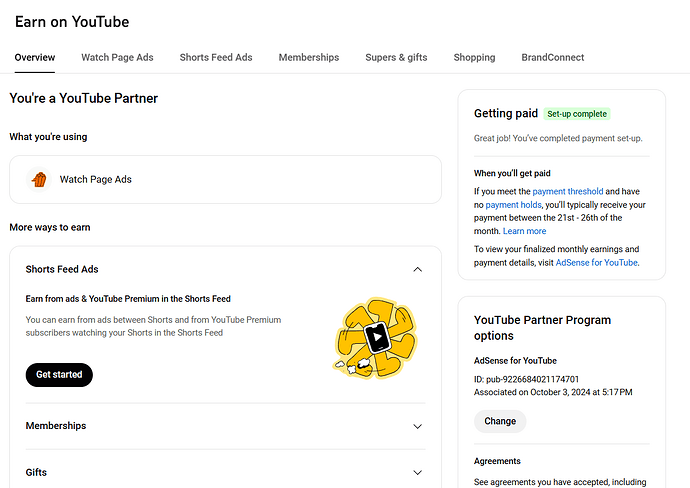
Task: Click the yellow Shorts Feed illustration
Action: point(375,338)
